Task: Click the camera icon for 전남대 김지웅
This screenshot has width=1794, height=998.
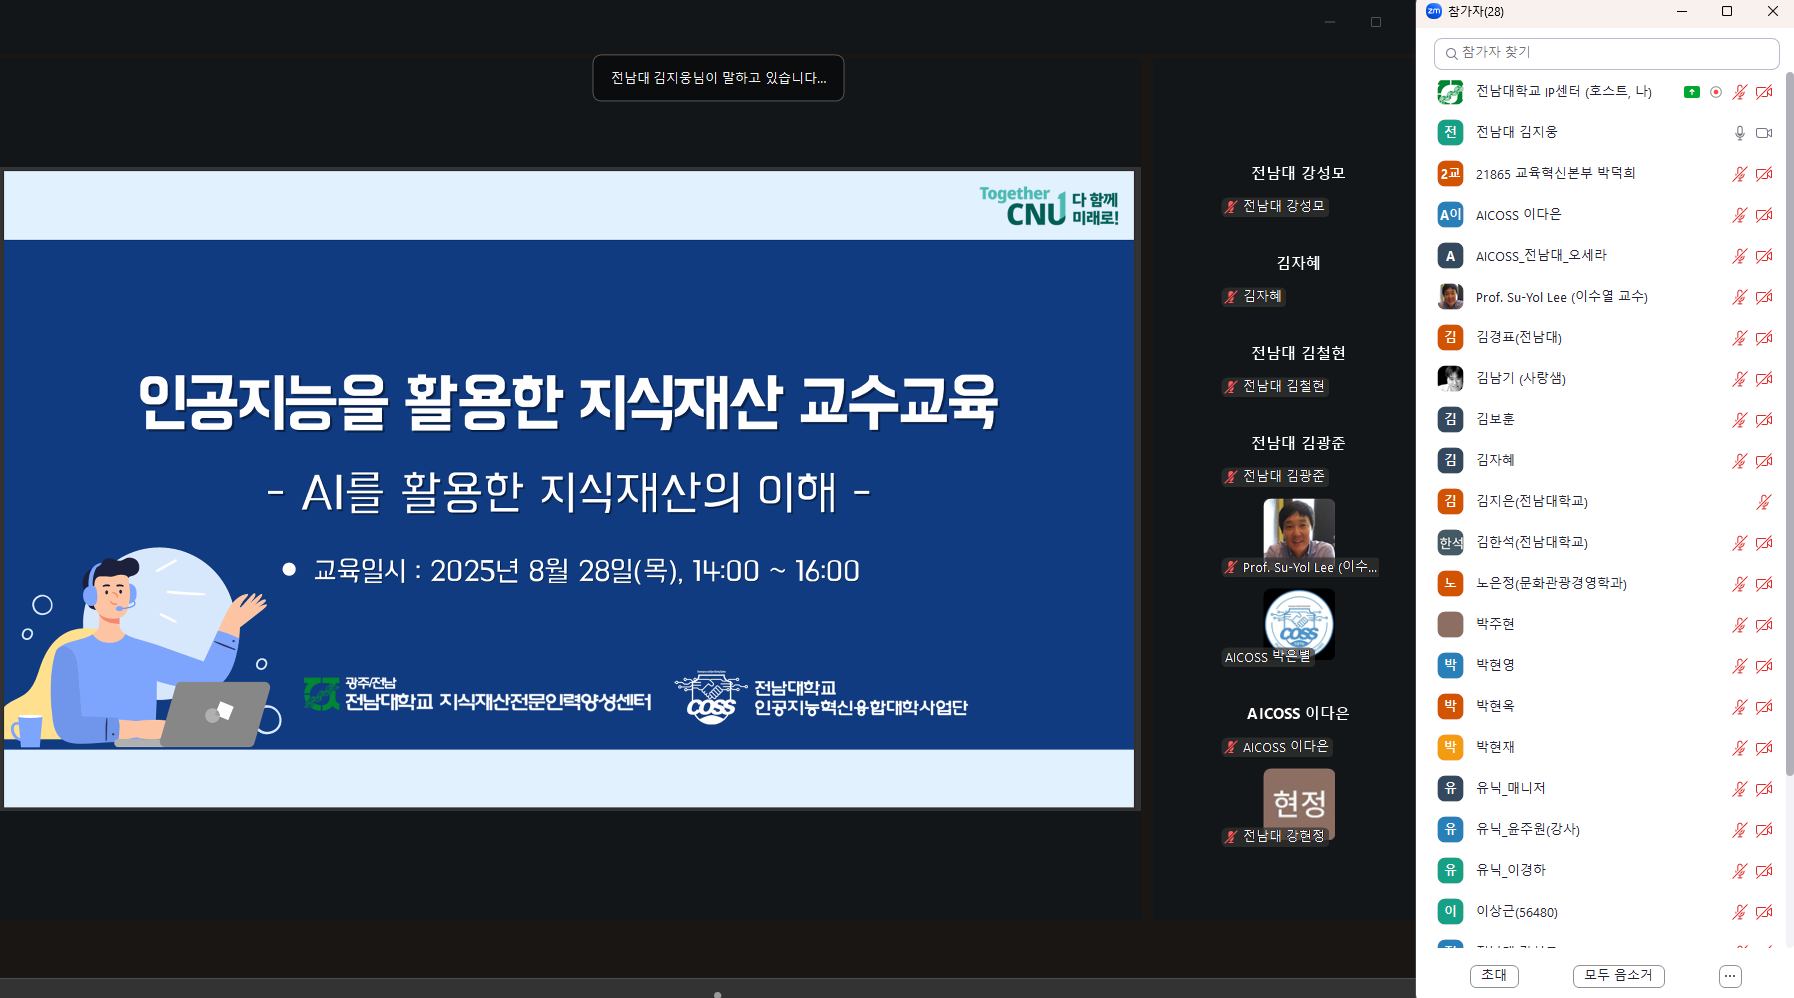Action: coord(1764,133)
